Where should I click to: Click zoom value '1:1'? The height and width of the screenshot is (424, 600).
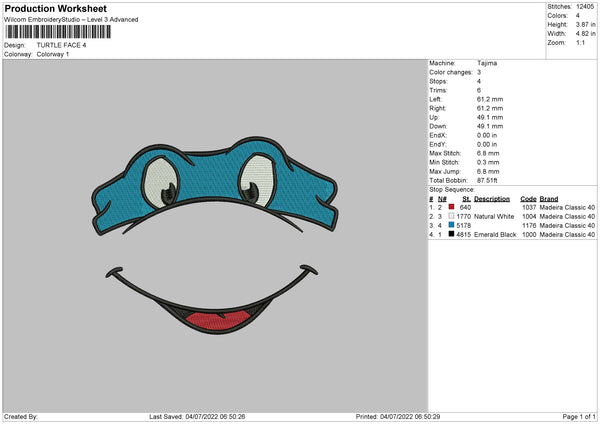[580, 42]
